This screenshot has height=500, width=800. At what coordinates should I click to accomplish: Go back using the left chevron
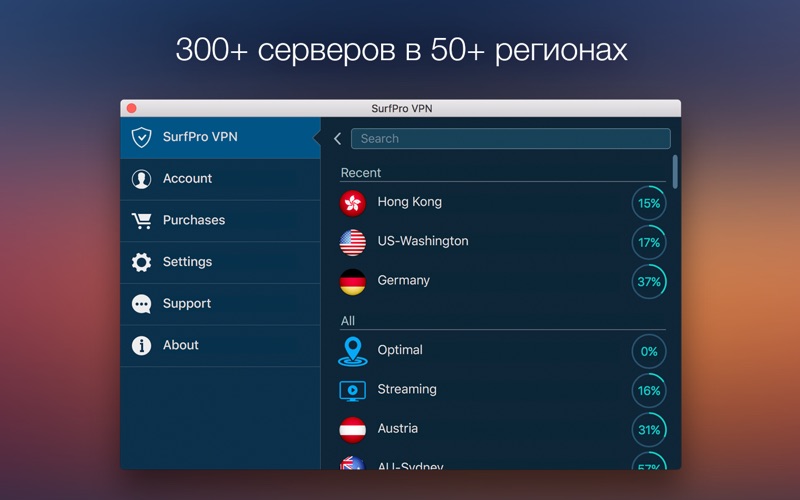pyautogui.click(x=337, y=139)
